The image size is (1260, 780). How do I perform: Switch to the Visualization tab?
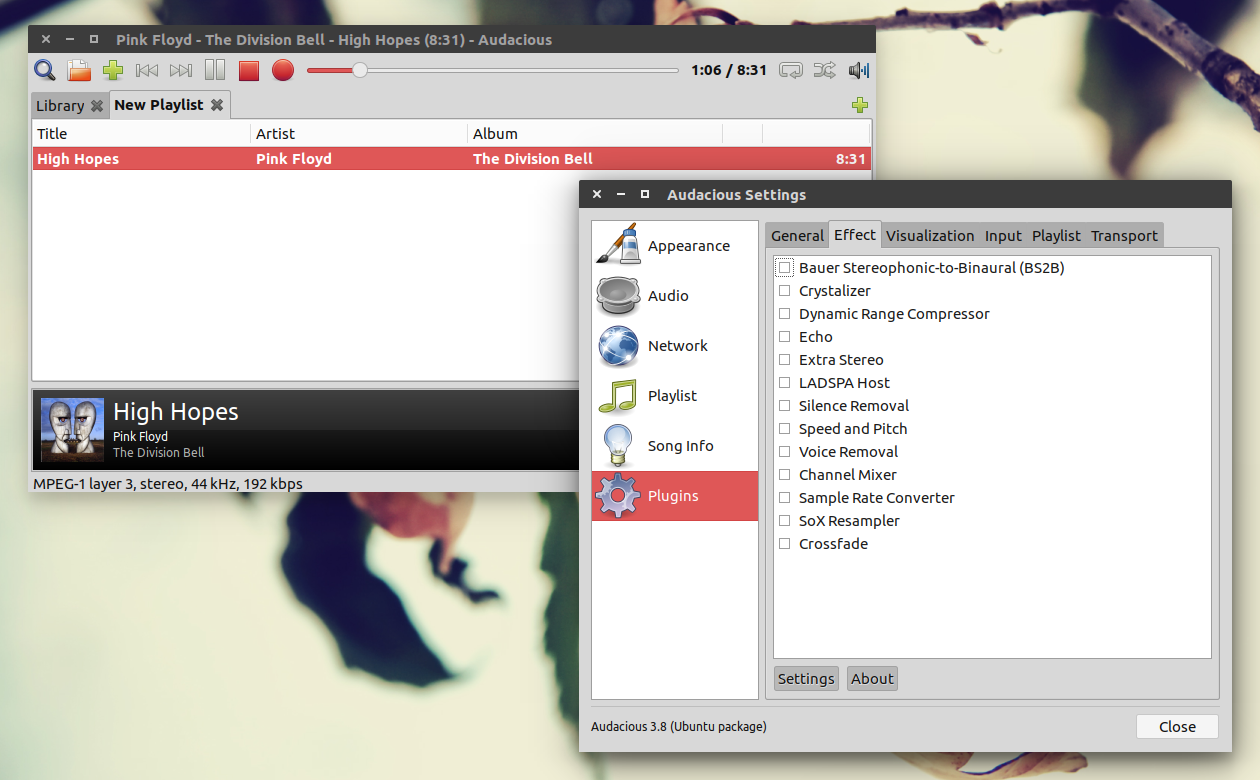[x=930, y=236]
